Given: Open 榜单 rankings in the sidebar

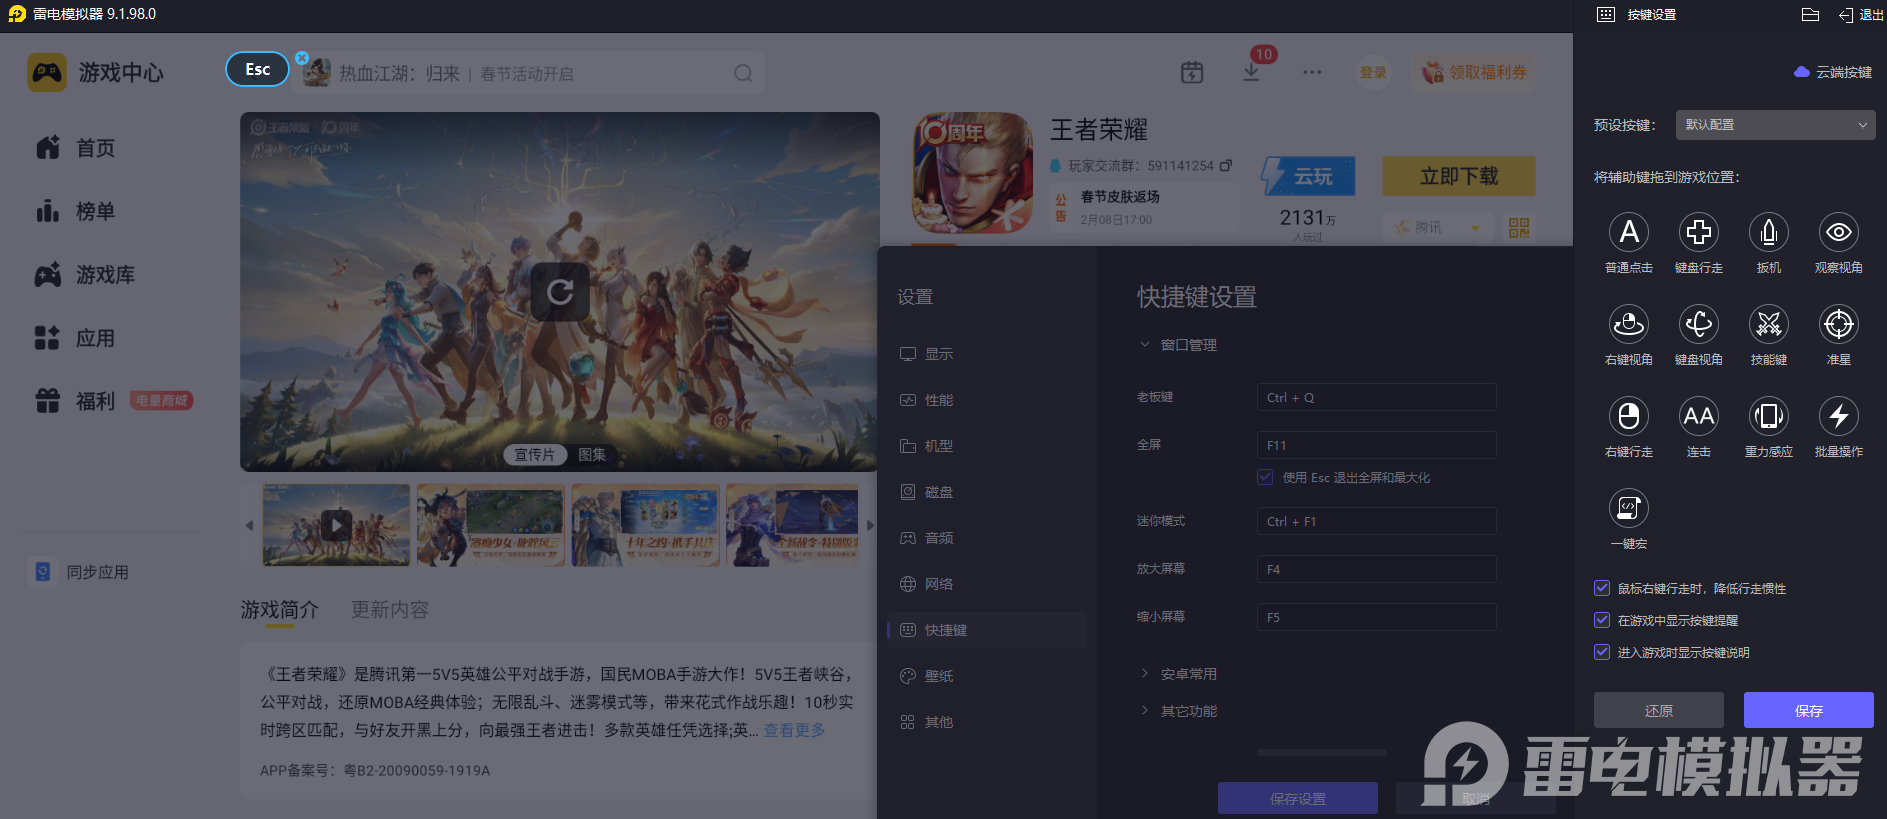Looking at the screenshot, I should point(76,211).
